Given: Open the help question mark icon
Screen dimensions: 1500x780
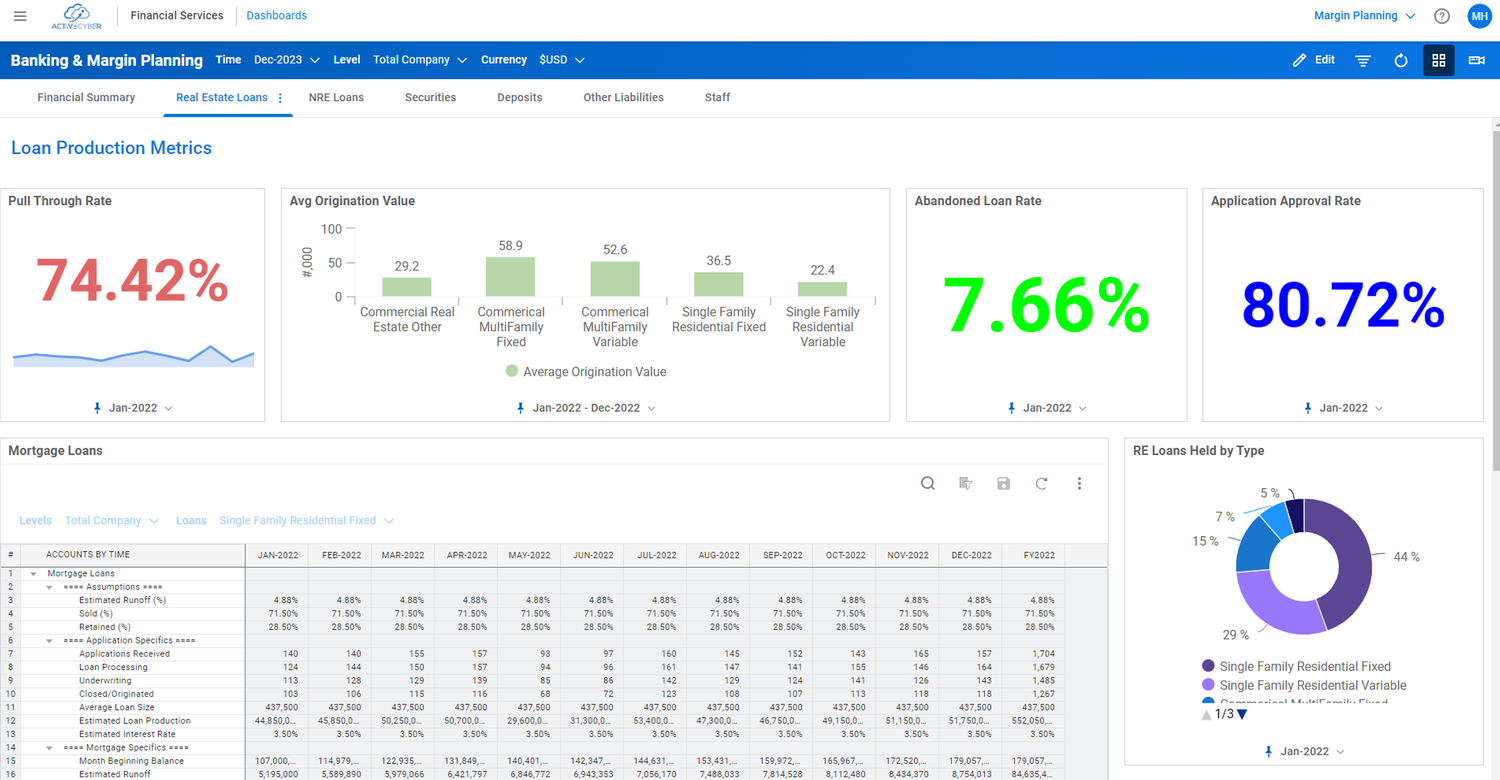Looking at the screenshot, I should 1441,16.
